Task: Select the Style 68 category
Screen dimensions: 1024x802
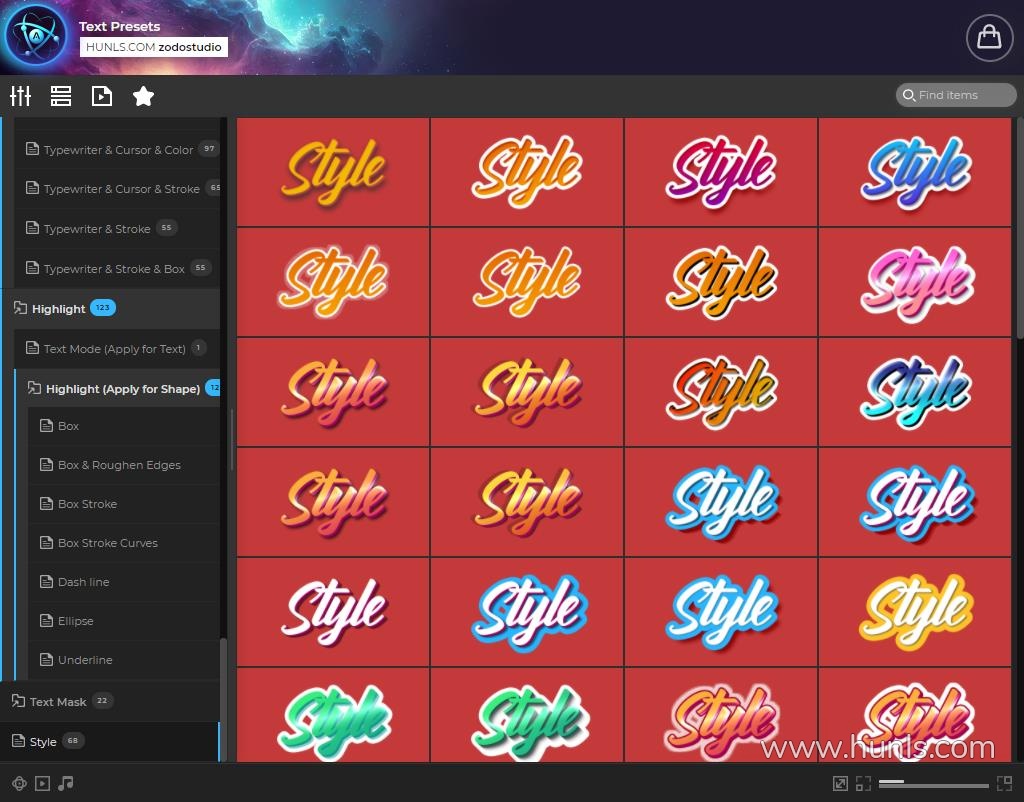Action: tap(109, 741)
